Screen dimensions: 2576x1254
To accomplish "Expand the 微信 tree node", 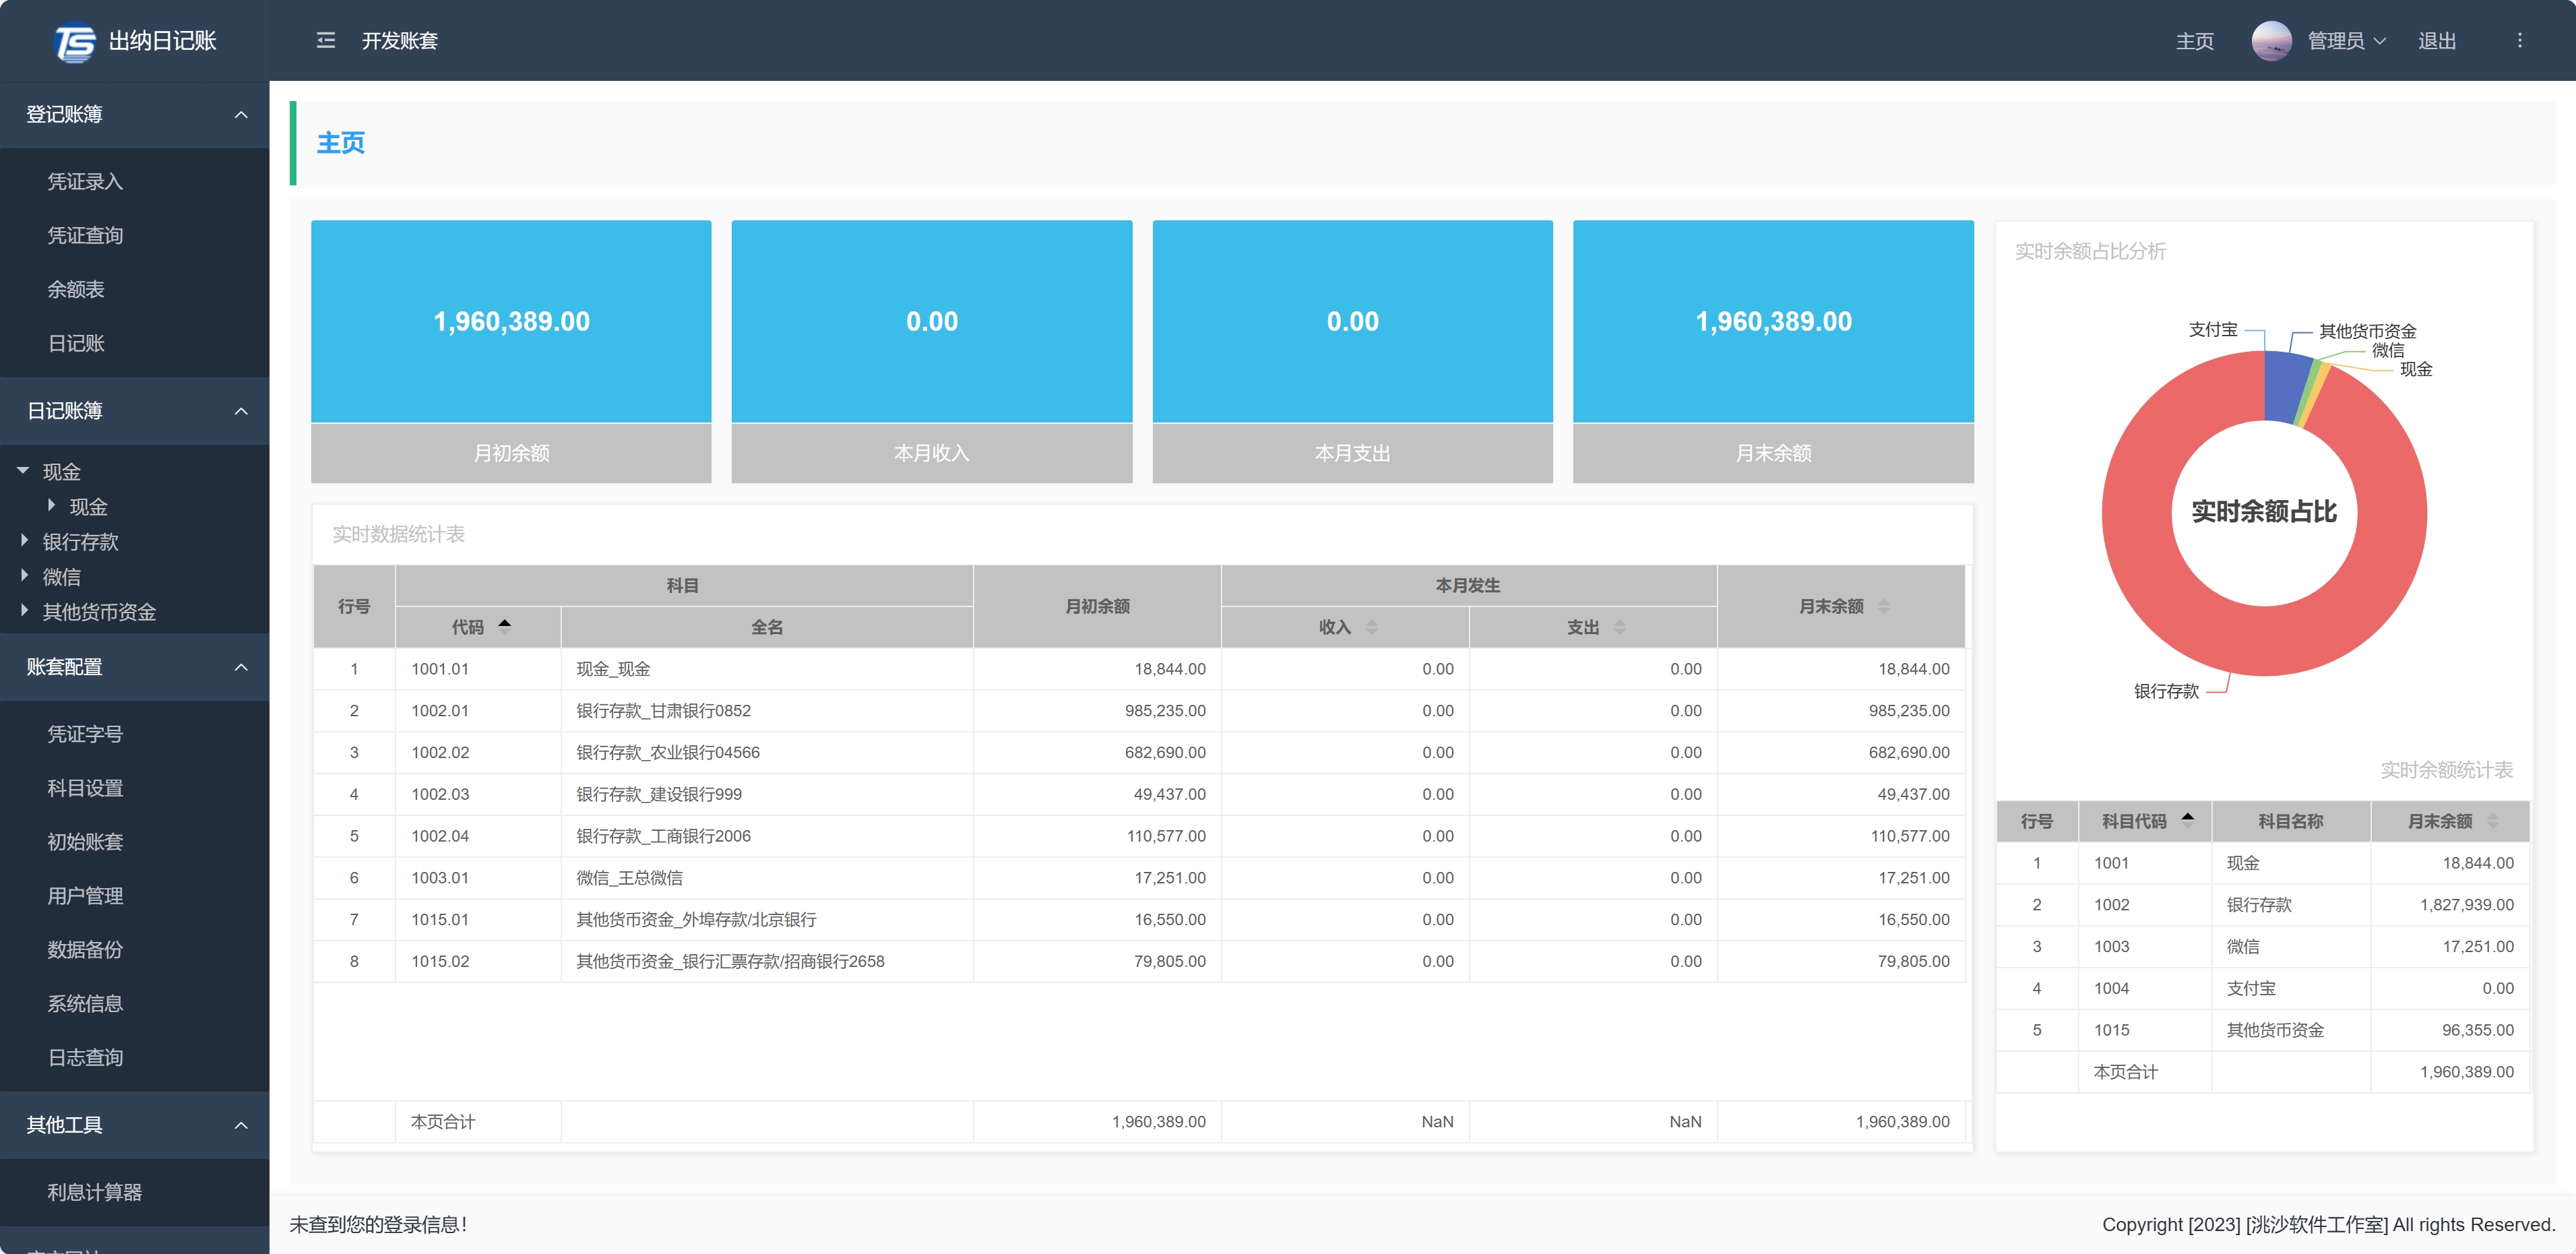I will tap(24, 576).
